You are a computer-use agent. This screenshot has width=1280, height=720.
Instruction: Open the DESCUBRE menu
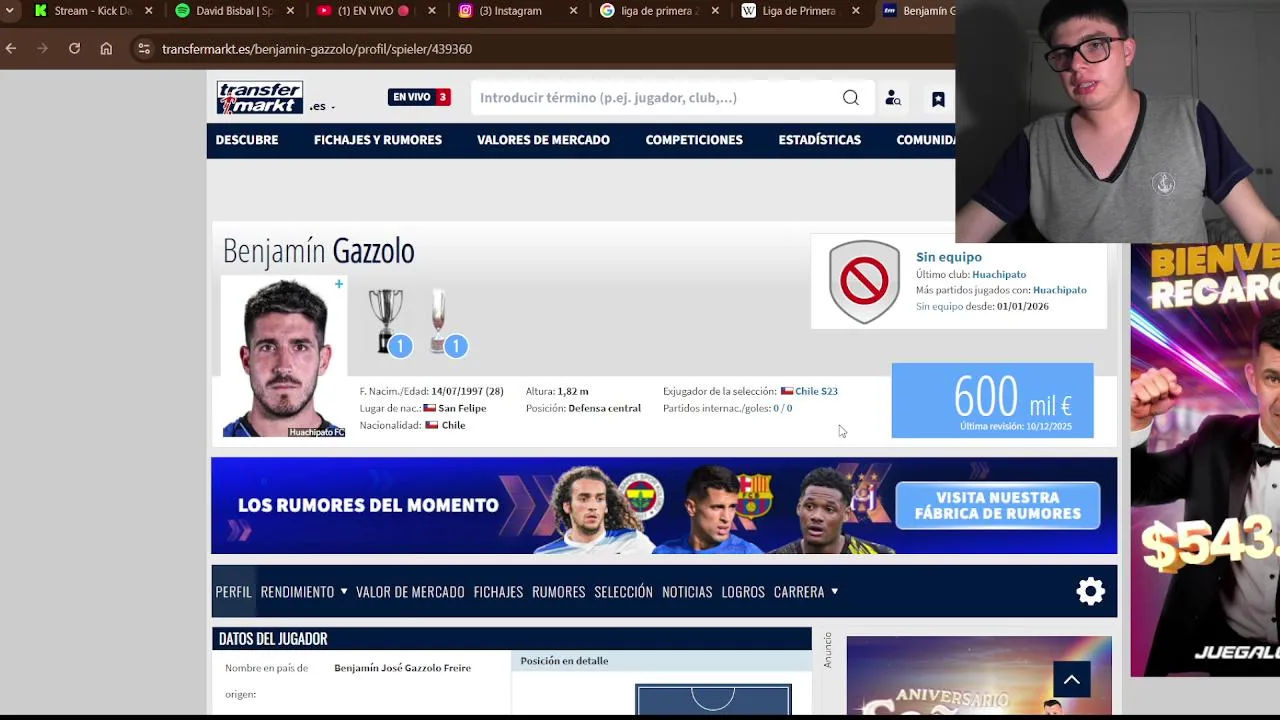(x=247, y=140)
